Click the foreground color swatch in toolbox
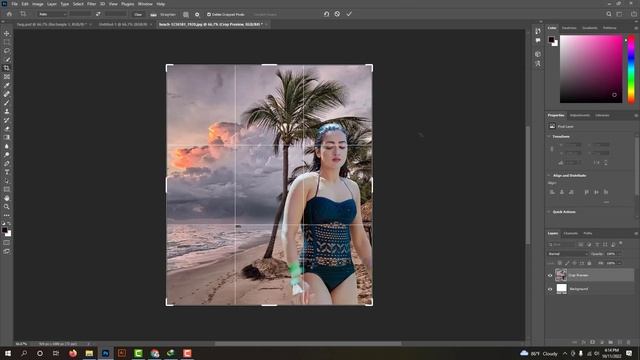 [x=4, y=230]
